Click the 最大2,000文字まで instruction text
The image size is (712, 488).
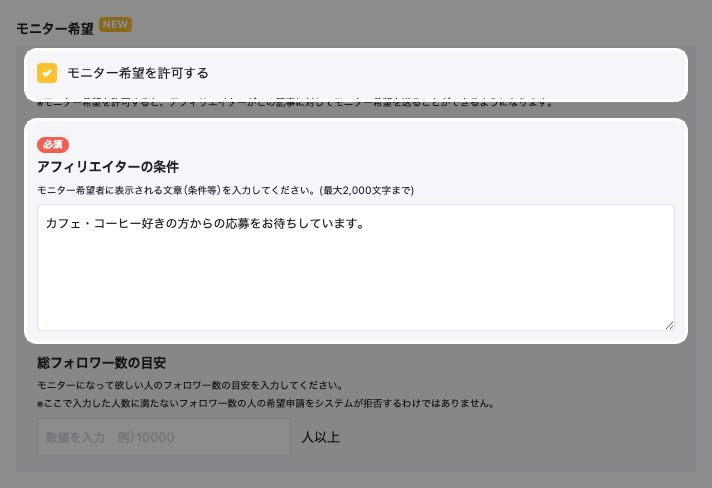[x=367, y=190]
